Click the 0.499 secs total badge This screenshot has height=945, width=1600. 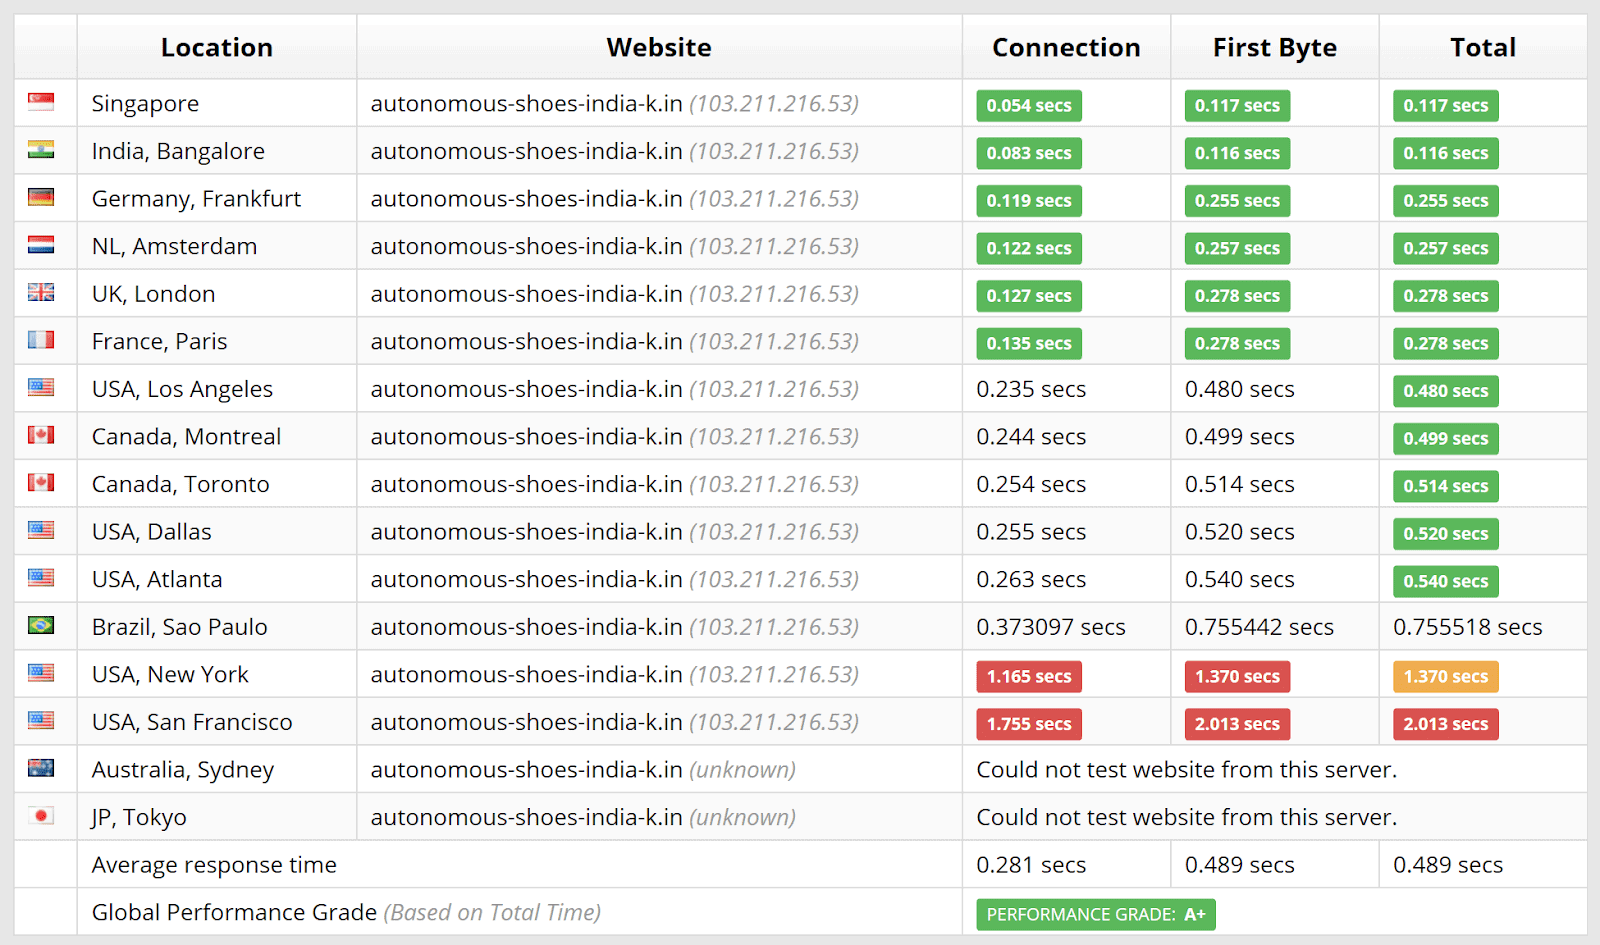[1446, 438]
